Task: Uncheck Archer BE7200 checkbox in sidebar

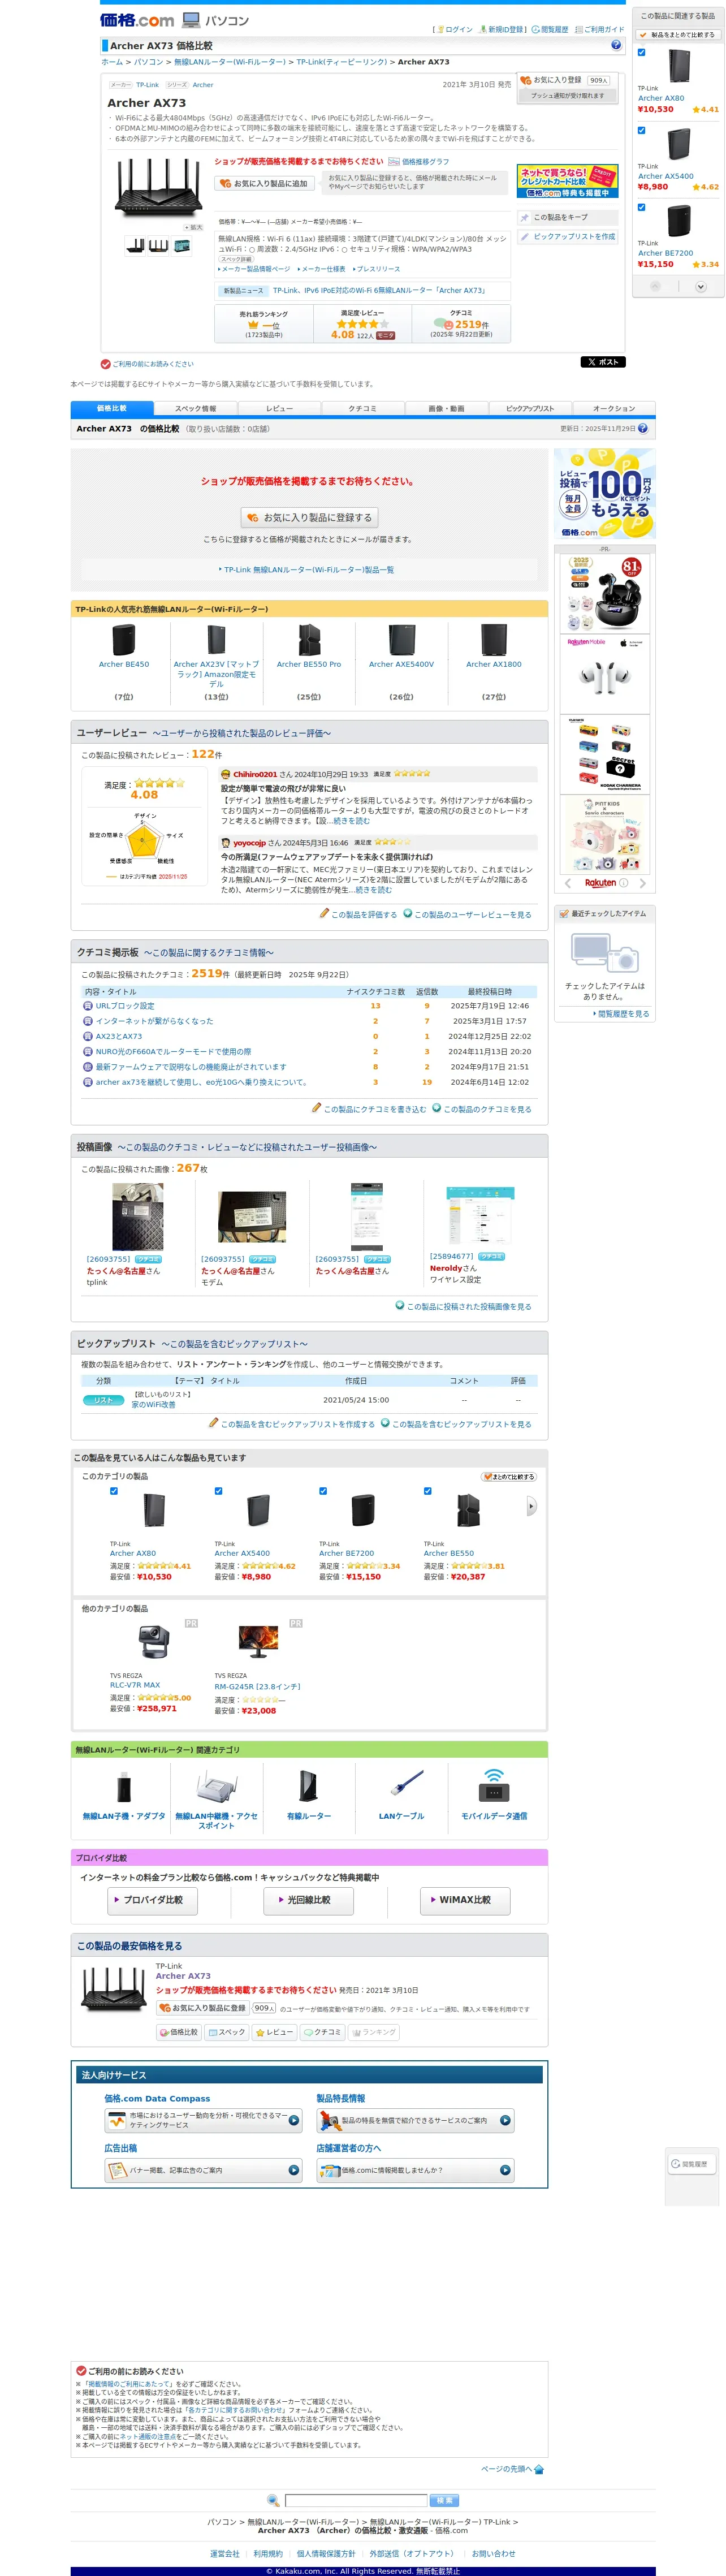Action: [641, 207]
